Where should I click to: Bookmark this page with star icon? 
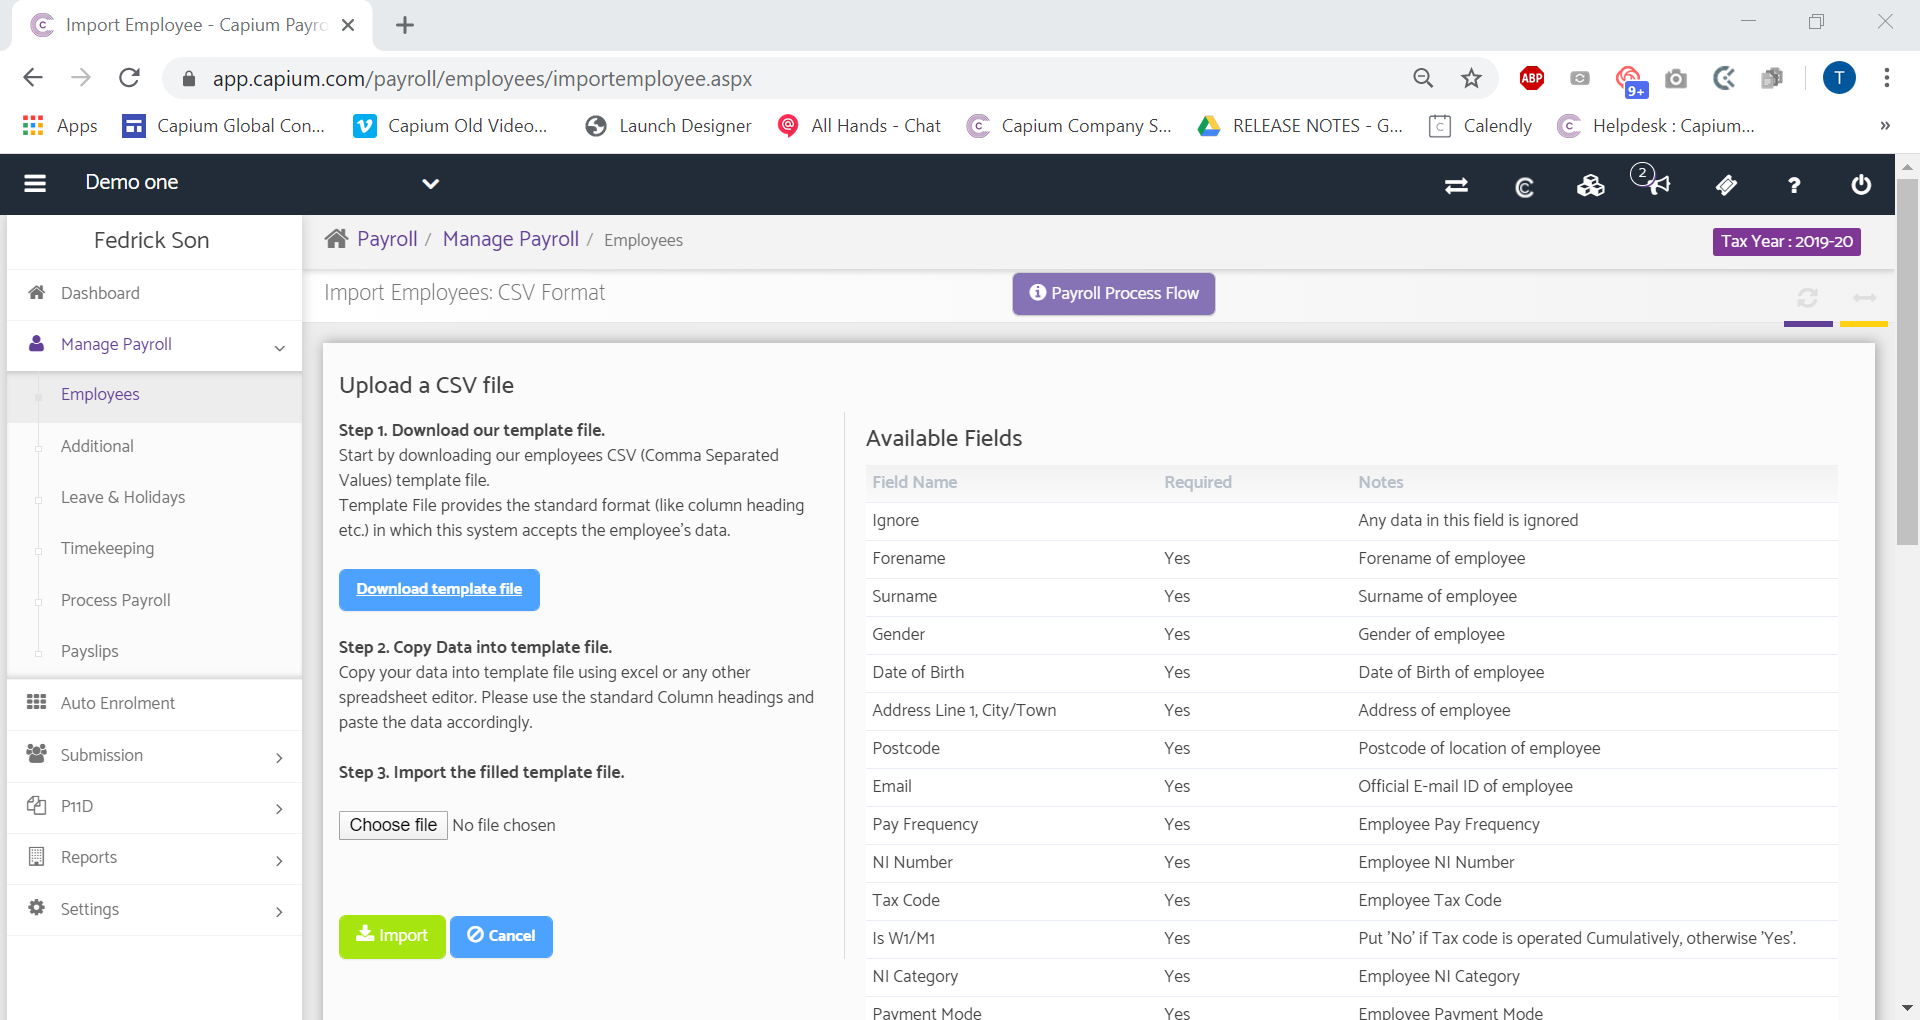point(1471,78)
